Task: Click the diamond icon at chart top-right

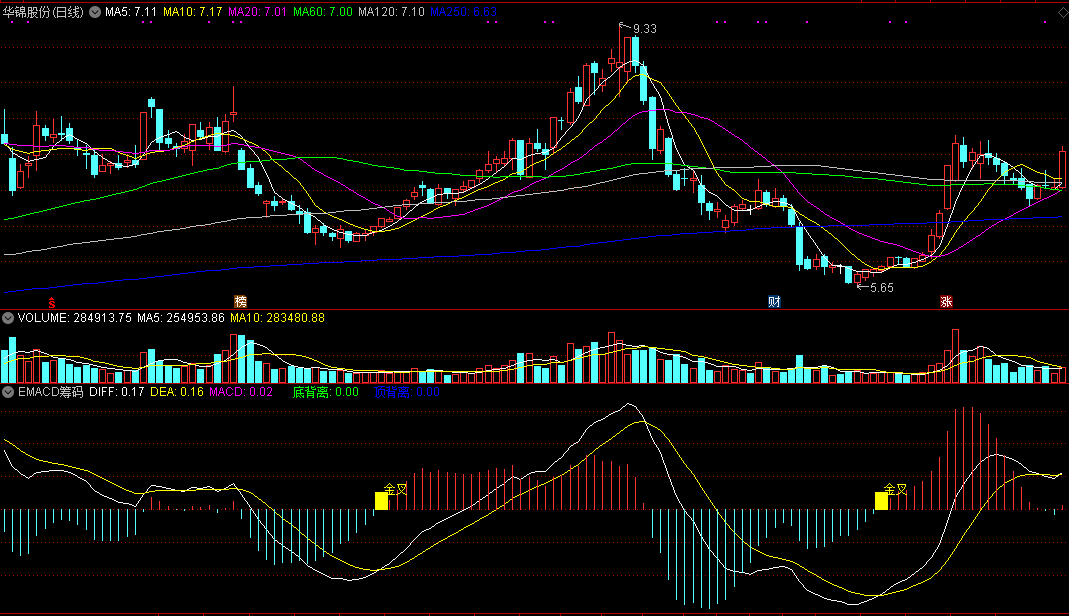Action: (1063, 12)
